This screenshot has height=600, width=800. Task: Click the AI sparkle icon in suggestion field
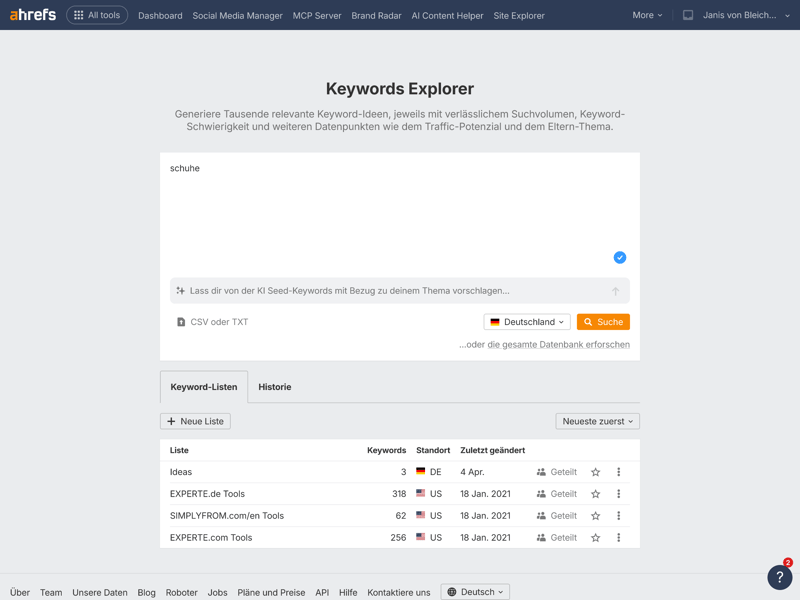coord(180,291)
